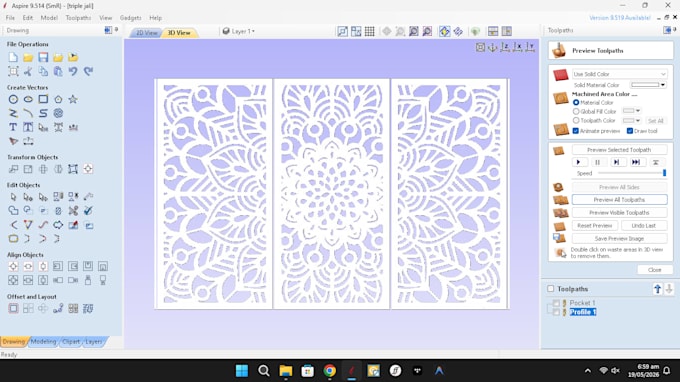The height and width of the screenshot is (382, 680).
Task: Select Toolpath Color radio button
Action: (x=576, y=120)
